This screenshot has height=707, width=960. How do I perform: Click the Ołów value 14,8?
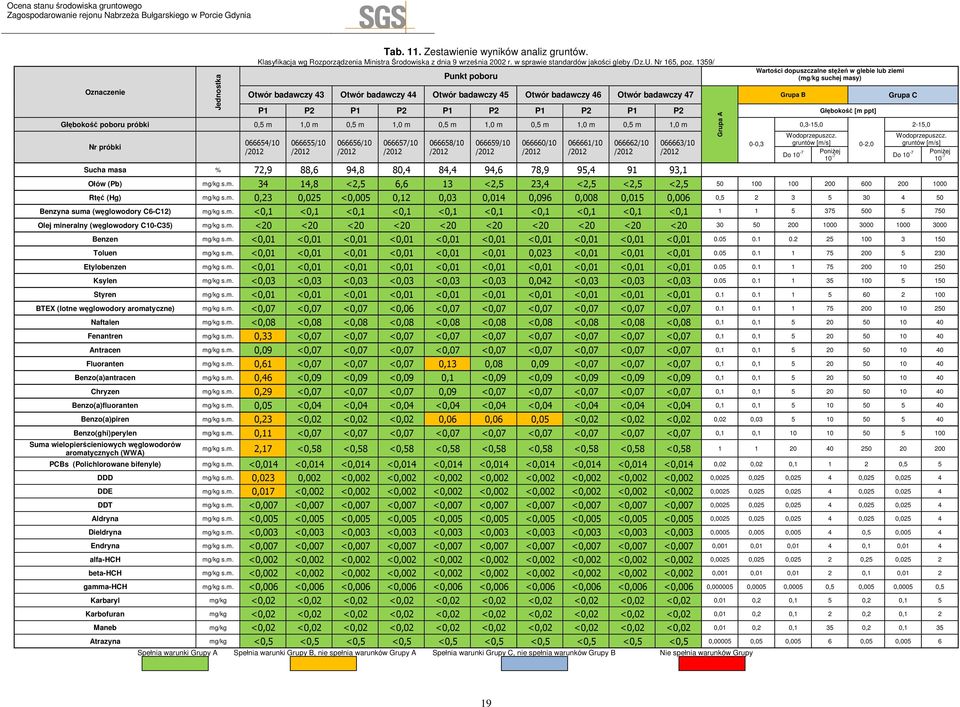tap(309, 184)
